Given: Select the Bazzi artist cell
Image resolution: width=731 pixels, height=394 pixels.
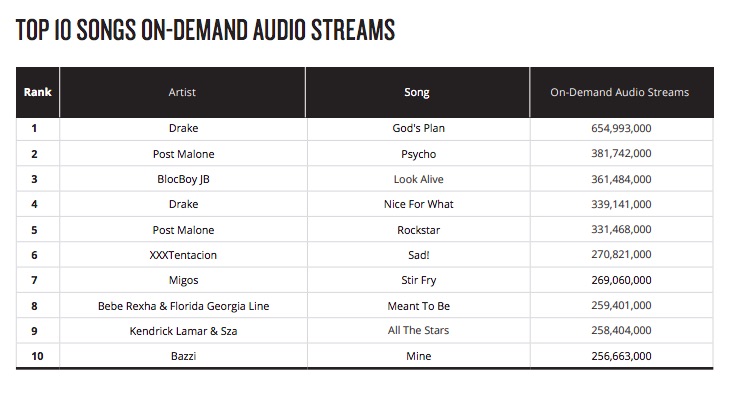Looking at the screenshot, I should (183, 356).
